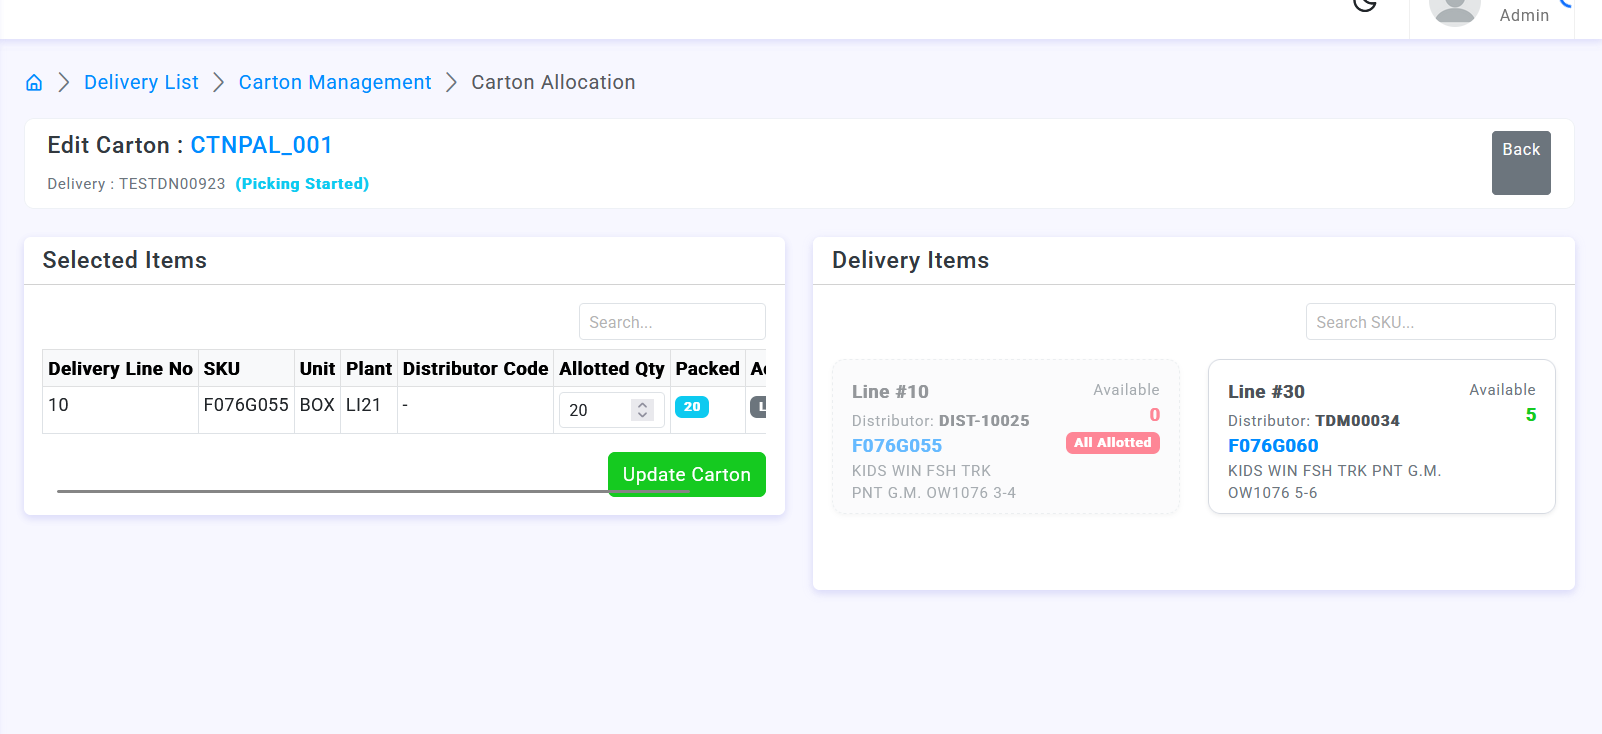
Task: Click the Back button
Action: pyautogui.click(x=1521, y=163)
